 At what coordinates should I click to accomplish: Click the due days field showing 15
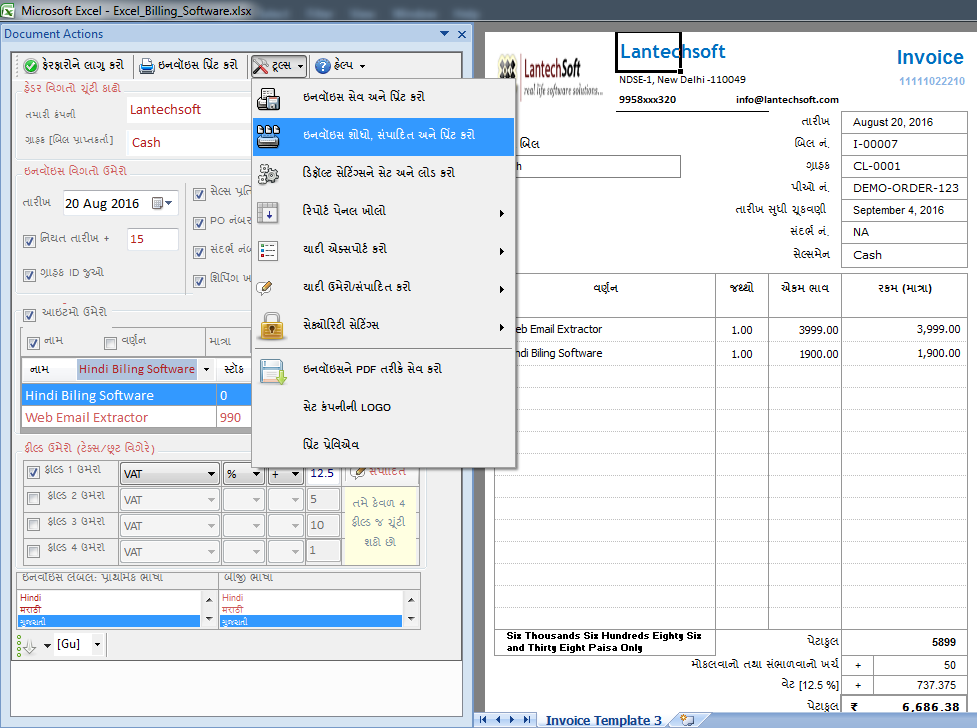point(153,239)
